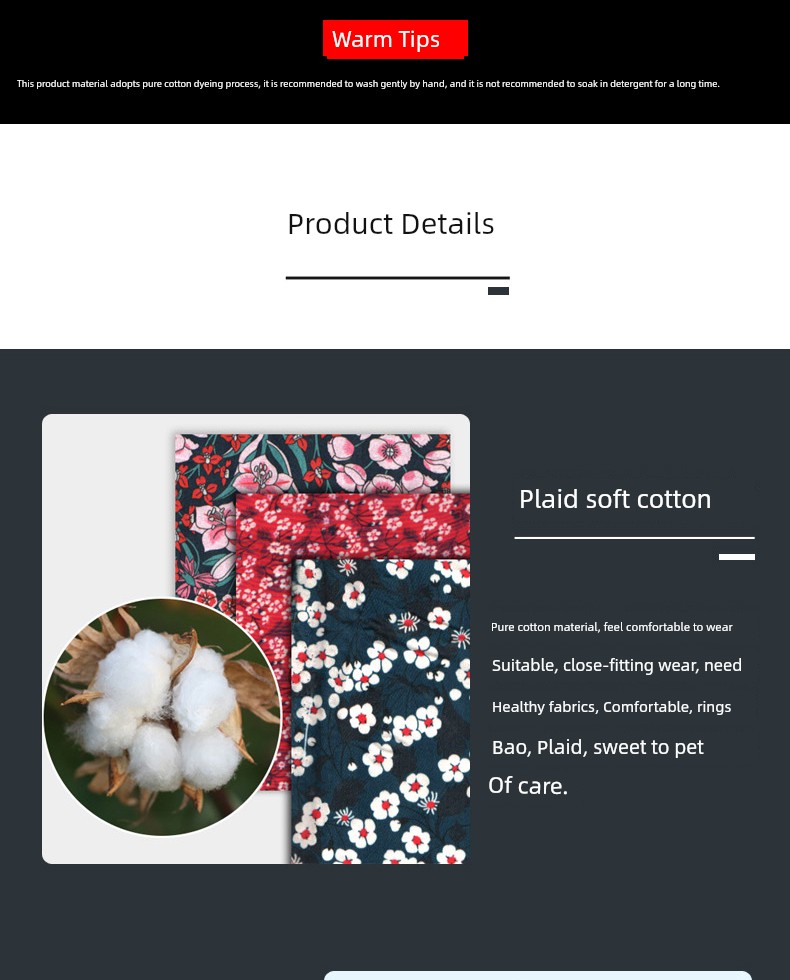Image resolution: width=790 pixels, height=980 pixels.
Task: Click the round cotton boll image
Action: click(x=162, y=716)
